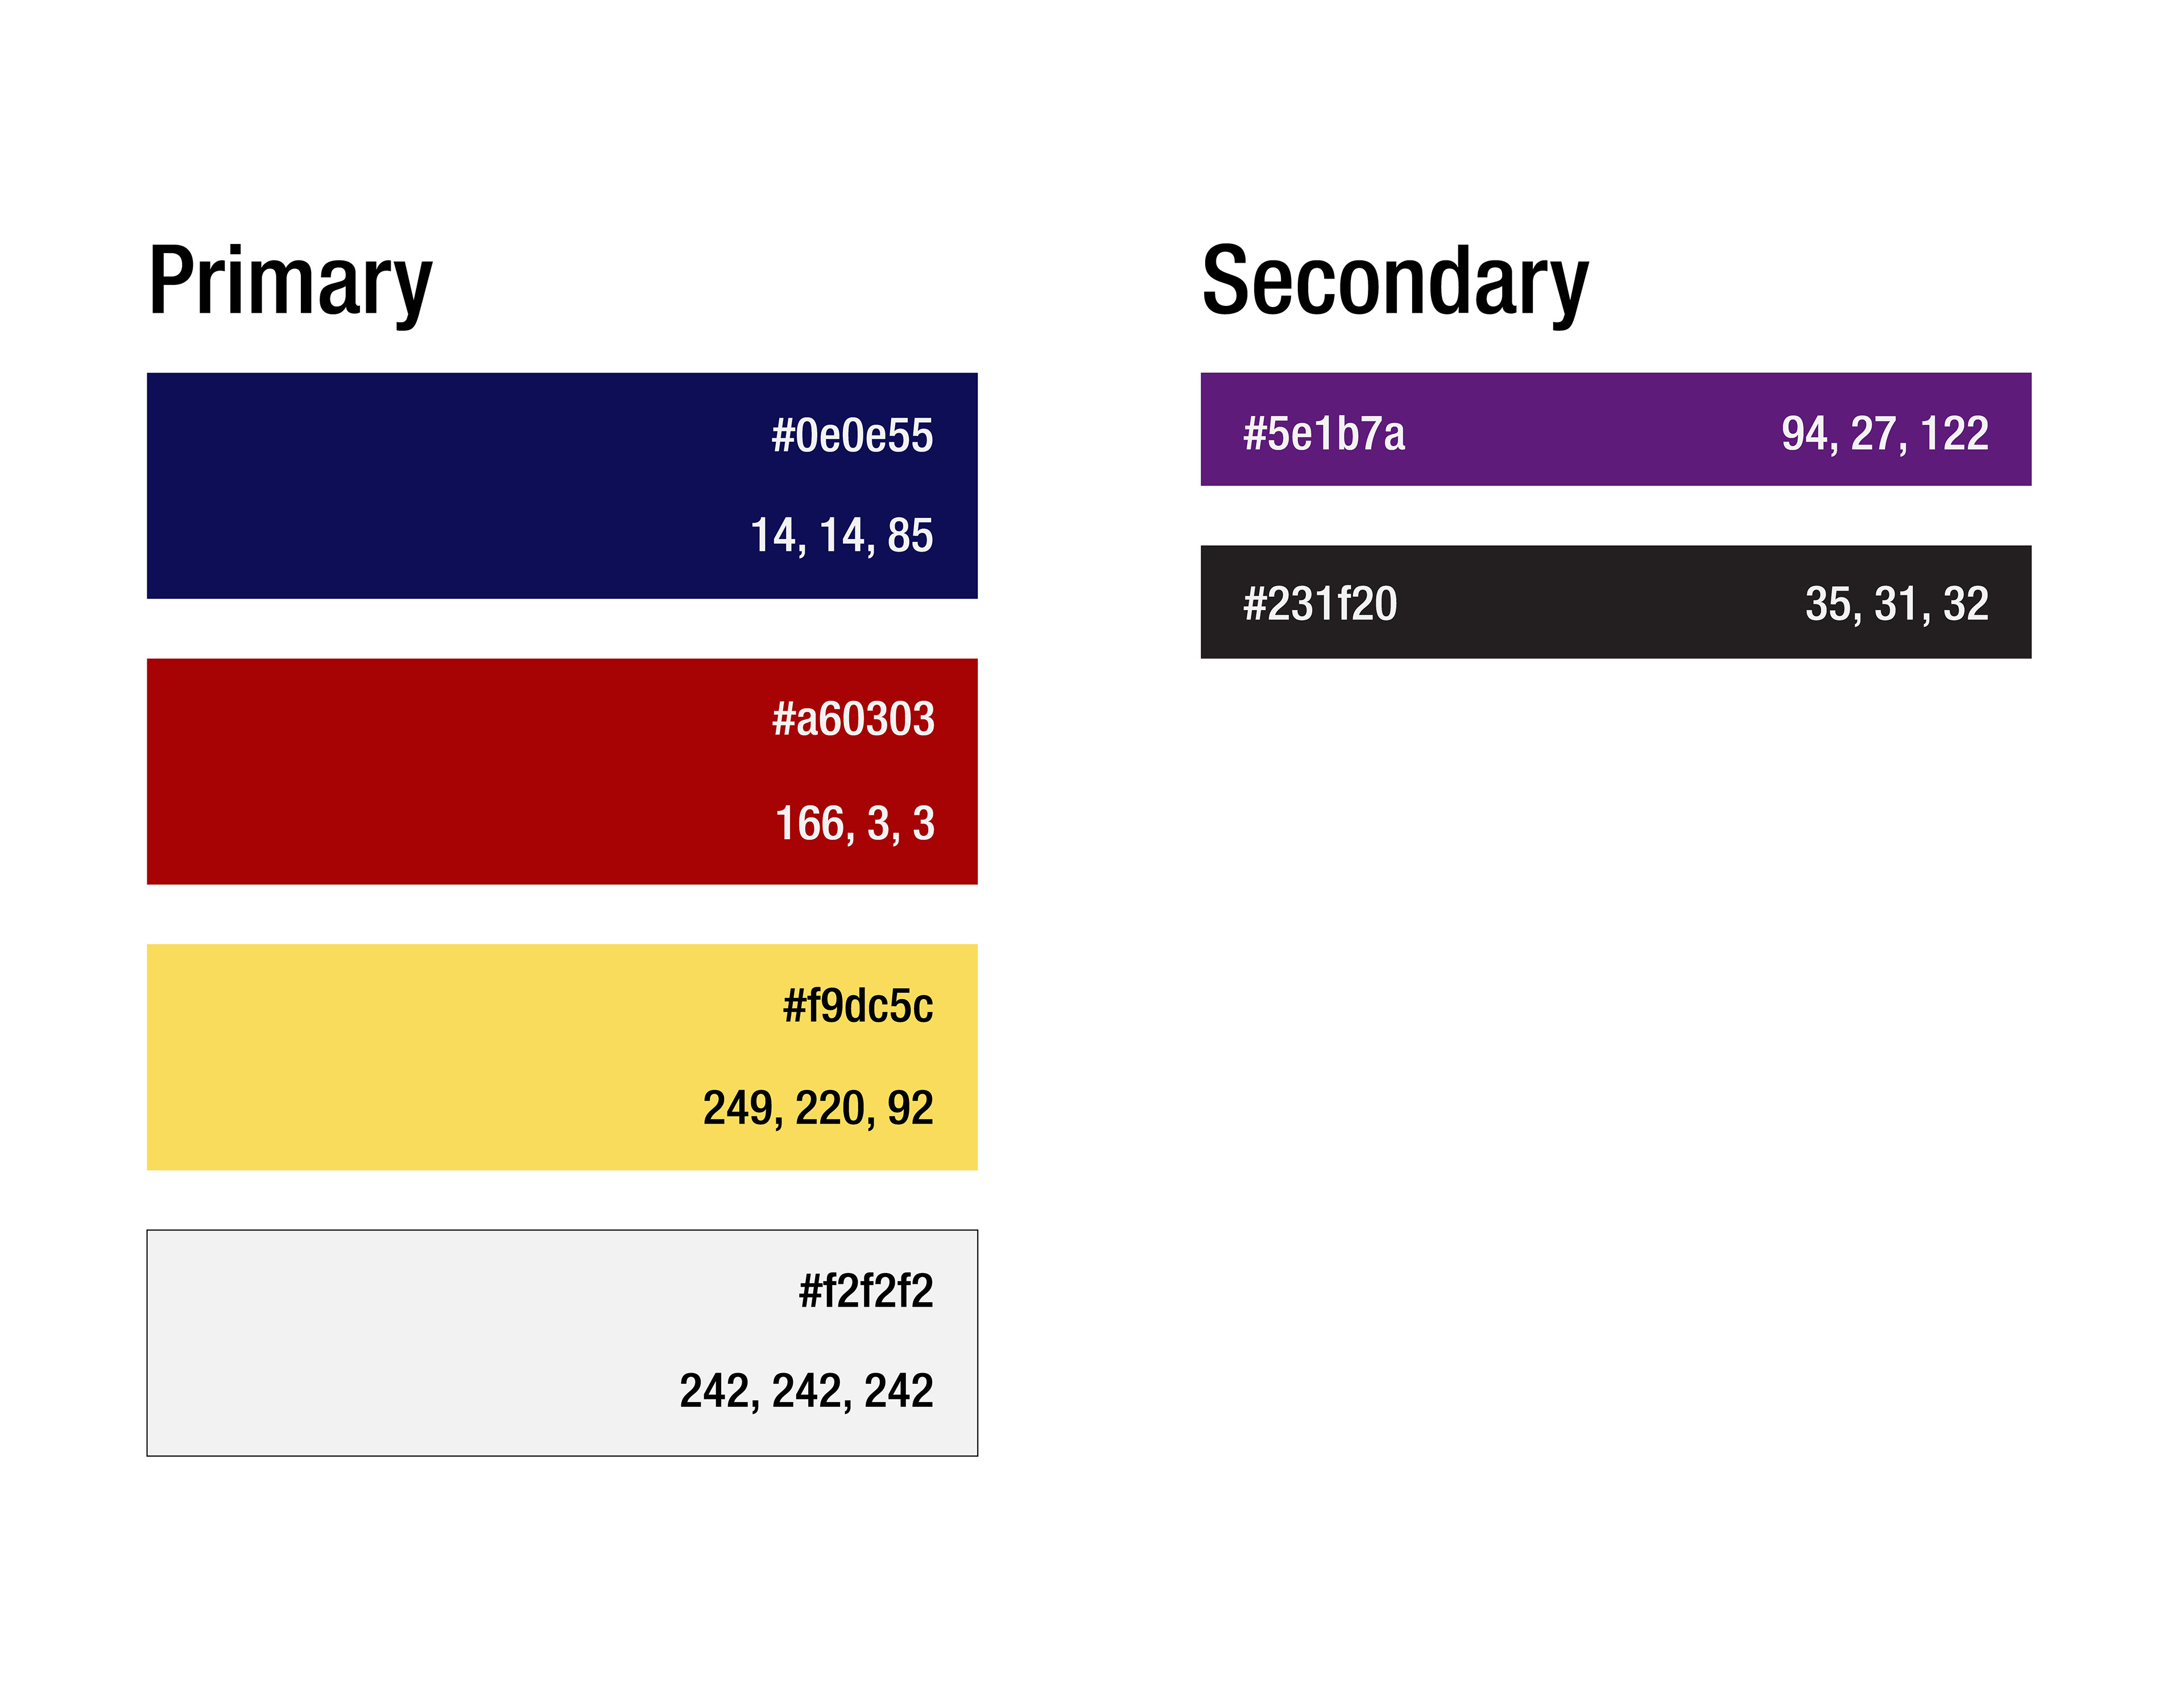2184x1687 pixels.
Task: Select the "94, 27, 122" RGB text
Action: point(1884,434)
